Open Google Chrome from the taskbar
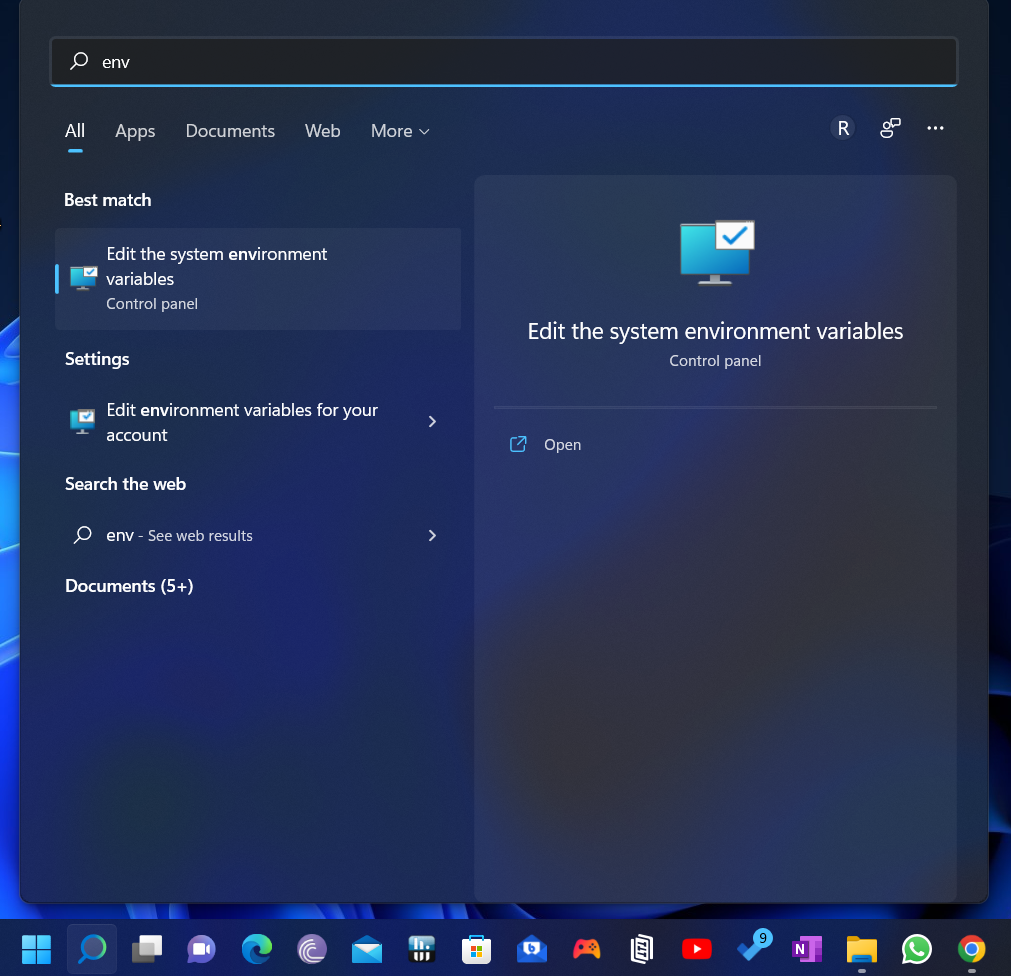 pyautogui.click(x=970, y=948)
